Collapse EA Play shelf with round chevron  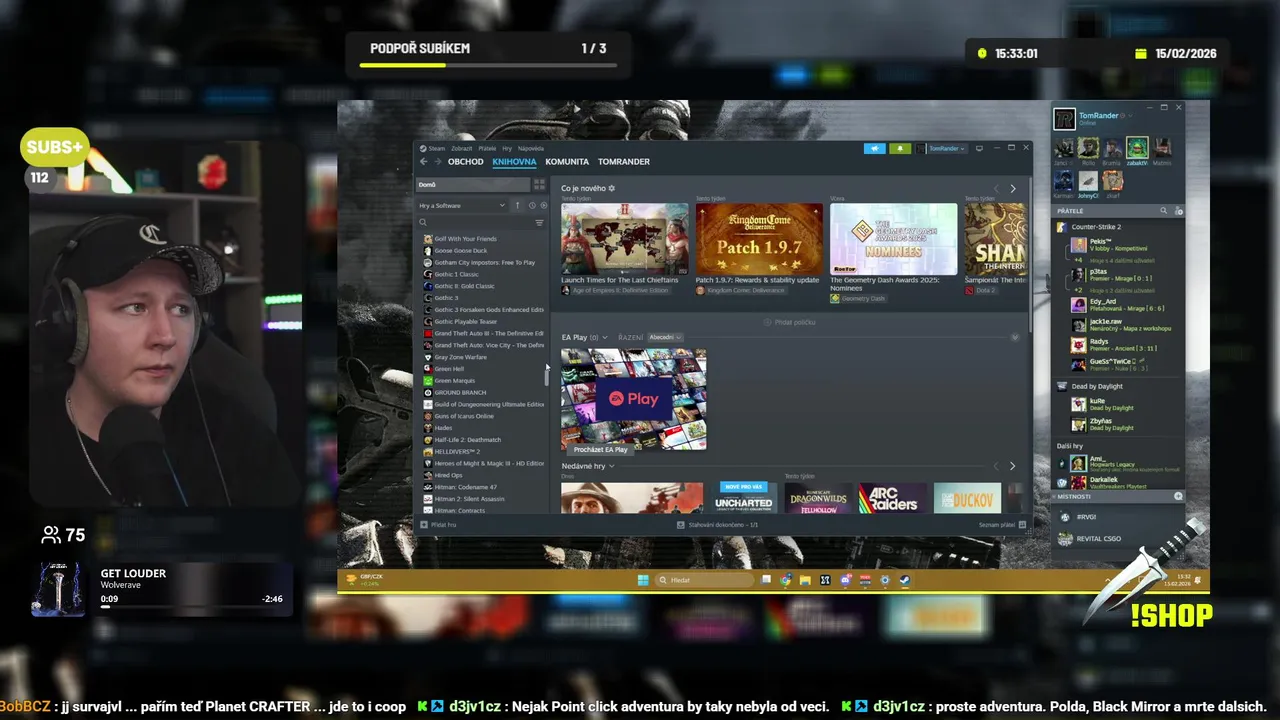(x=1015, y=337)
